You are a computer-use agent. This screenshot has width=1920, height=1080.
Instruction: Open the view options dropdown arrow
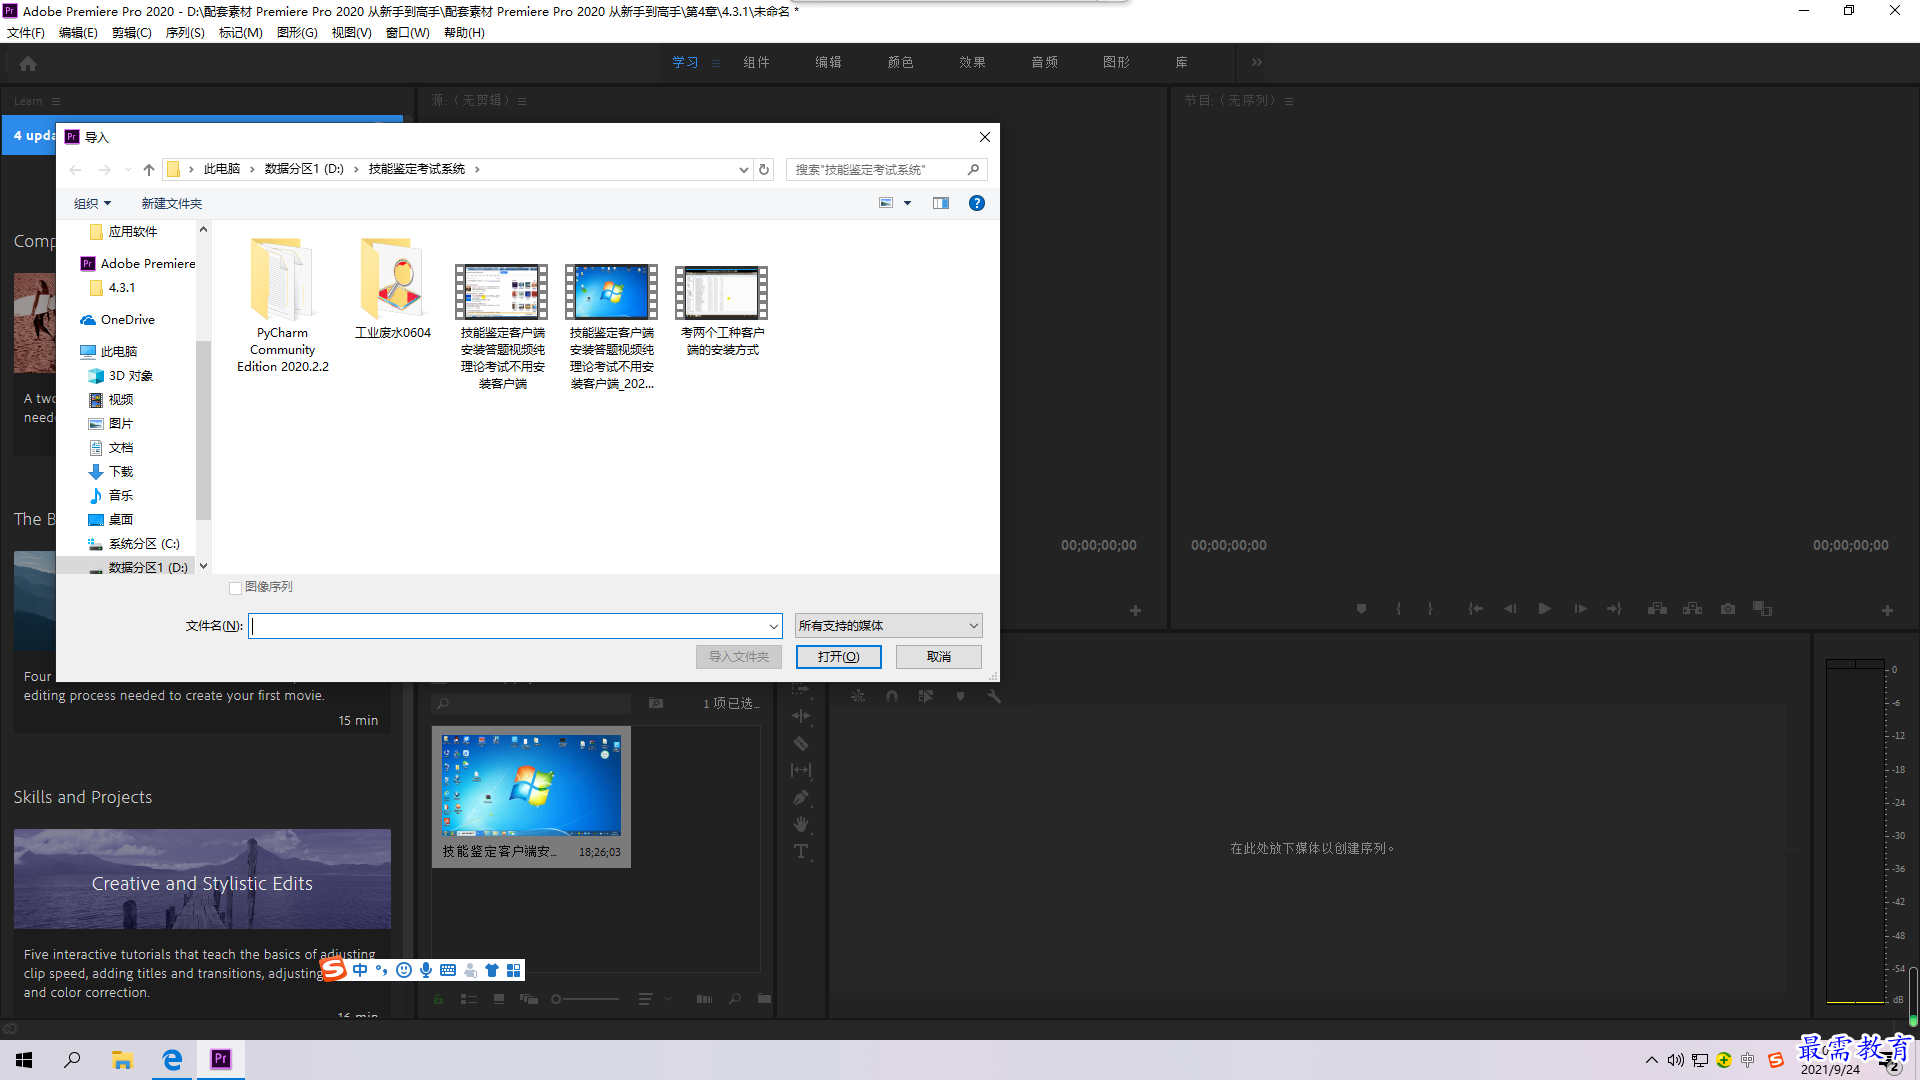908,203
